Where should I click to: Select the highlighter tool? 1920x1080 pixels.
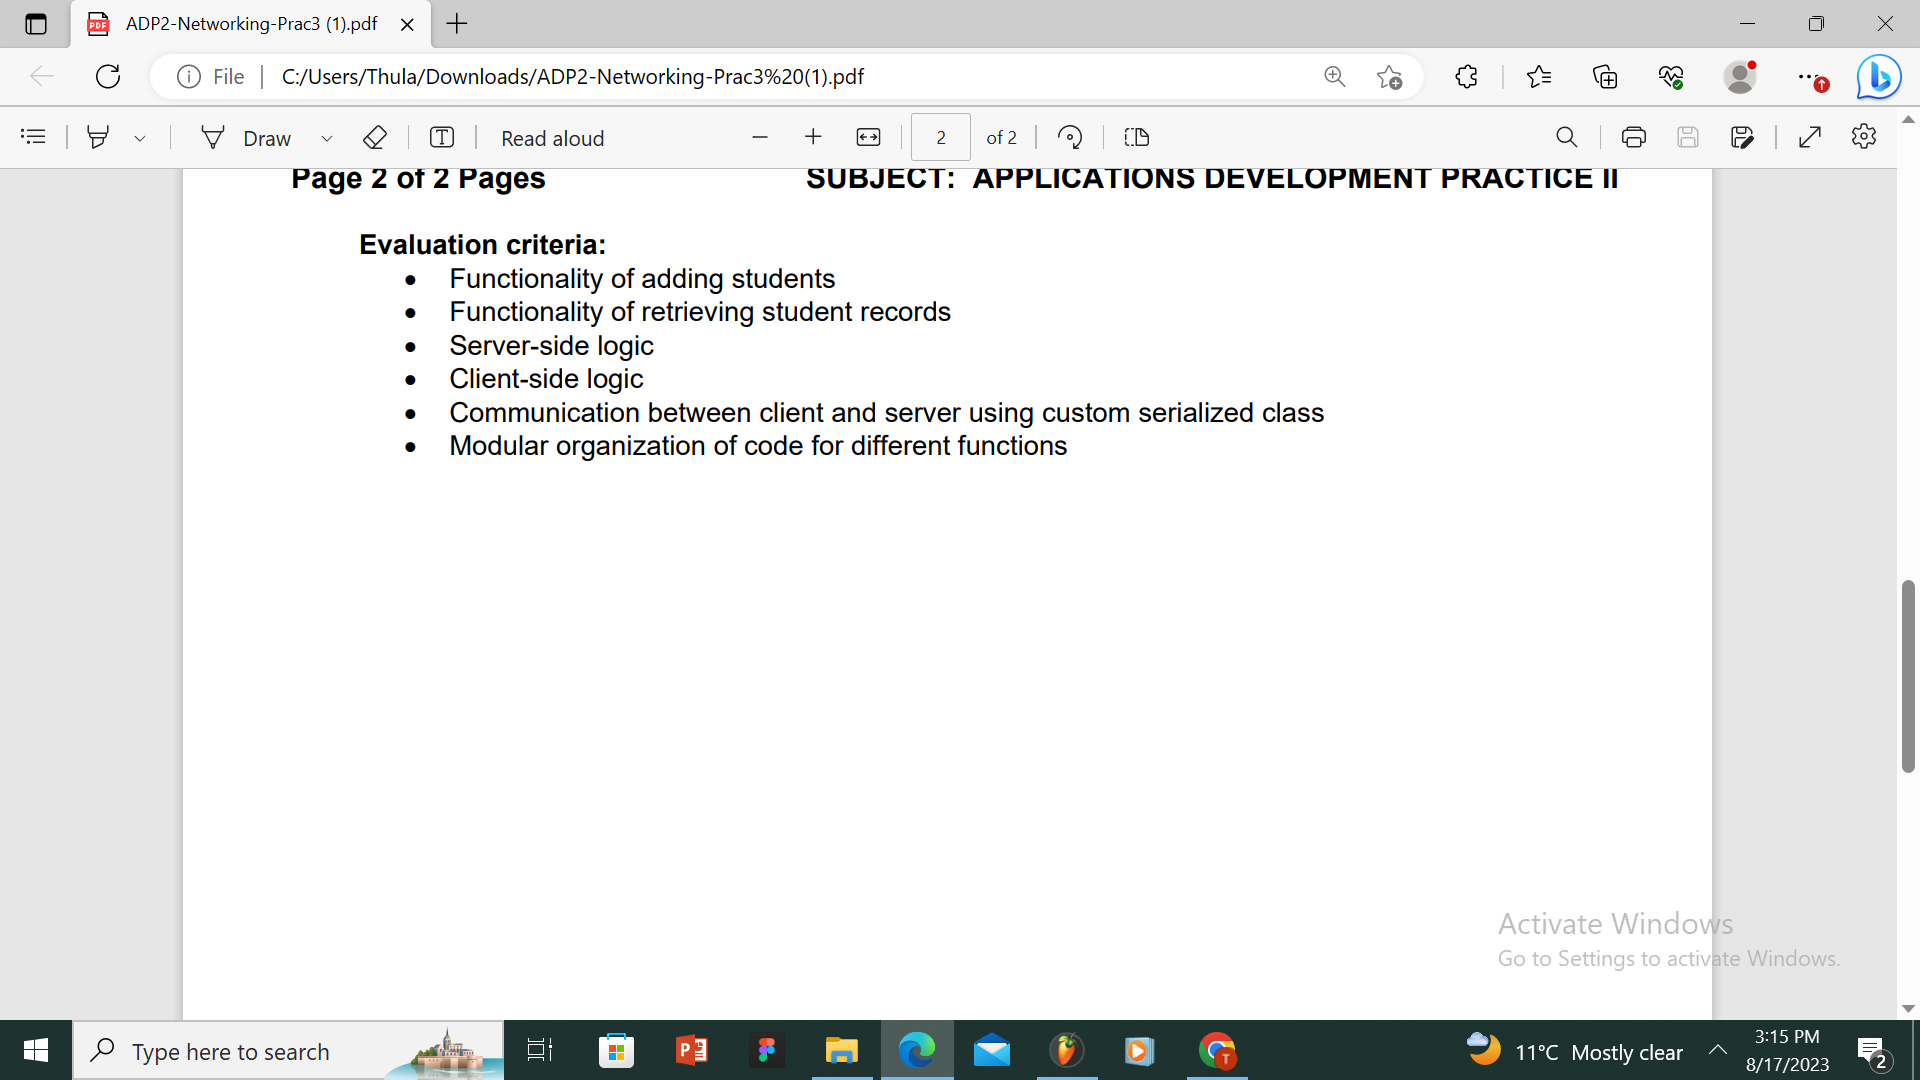98,137
